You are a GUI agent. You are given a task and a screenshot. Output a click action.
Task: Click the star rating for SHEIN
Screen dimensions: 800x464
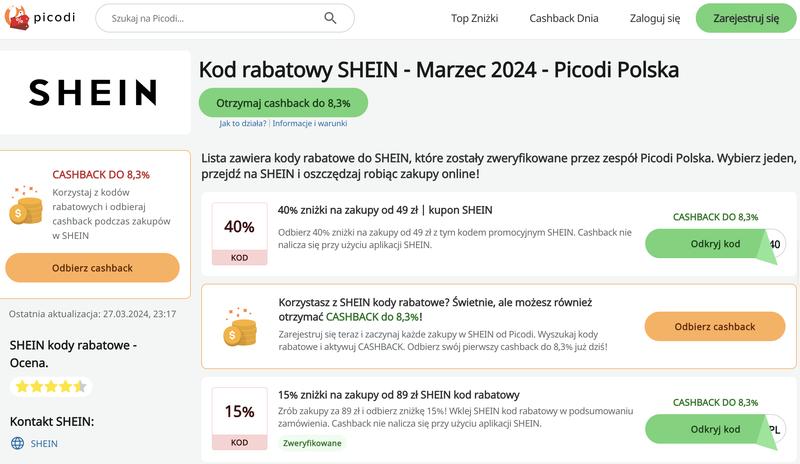click(x=50, y=386)
